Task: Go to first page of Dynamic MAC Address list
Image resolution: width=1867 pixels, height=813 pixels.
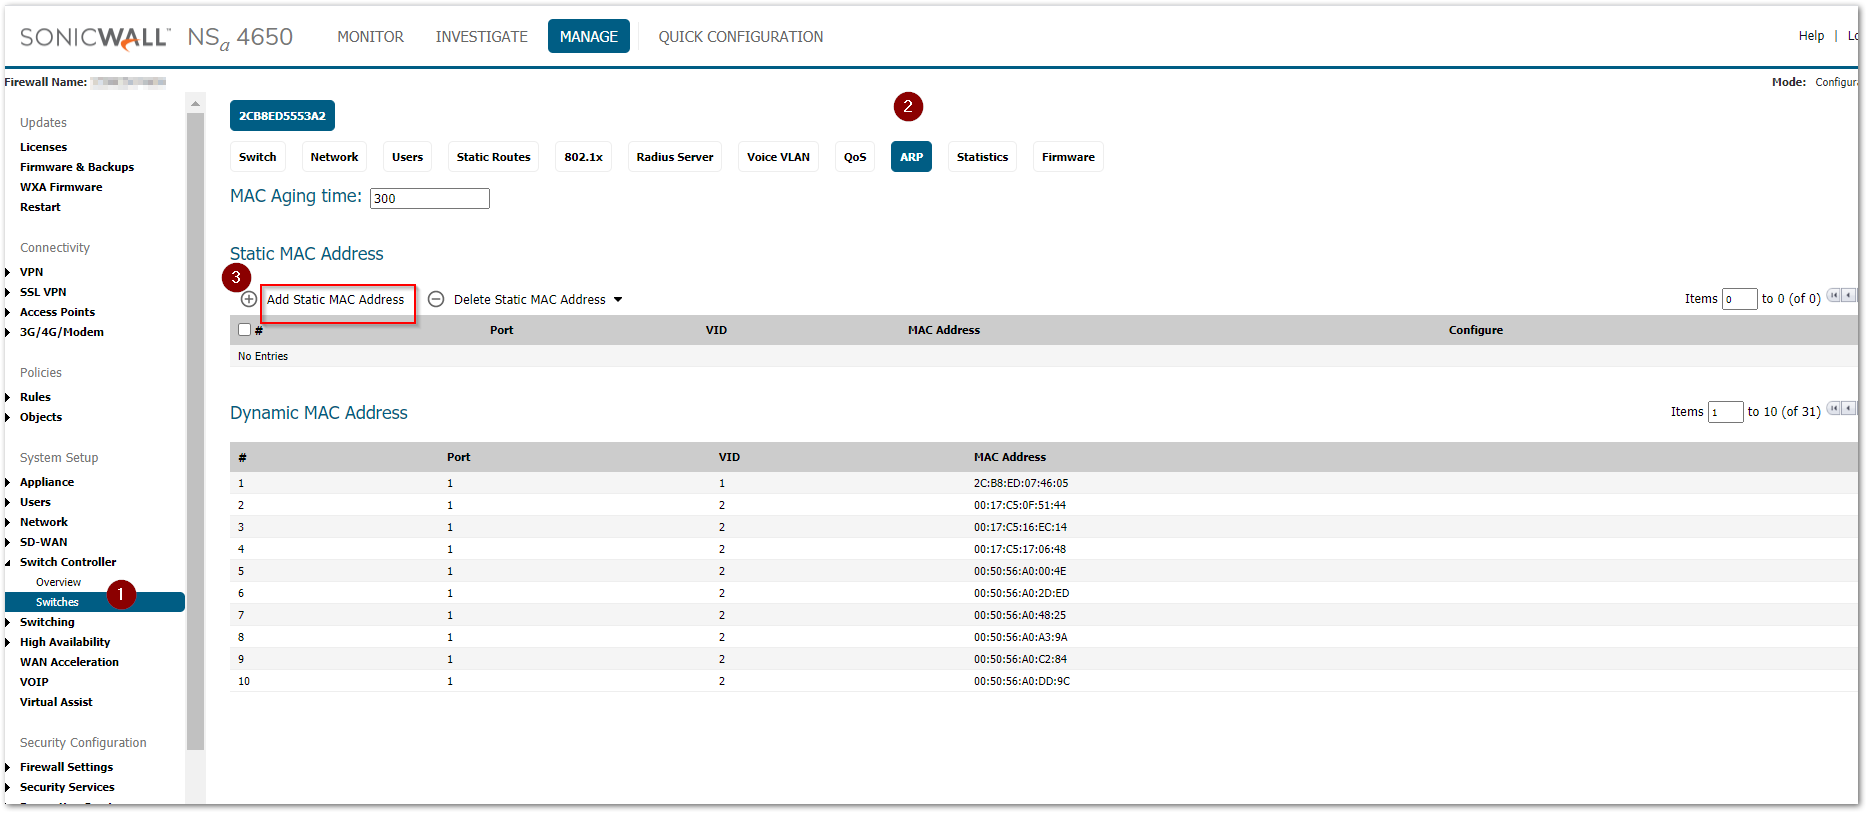Action: pos(1834,408)
